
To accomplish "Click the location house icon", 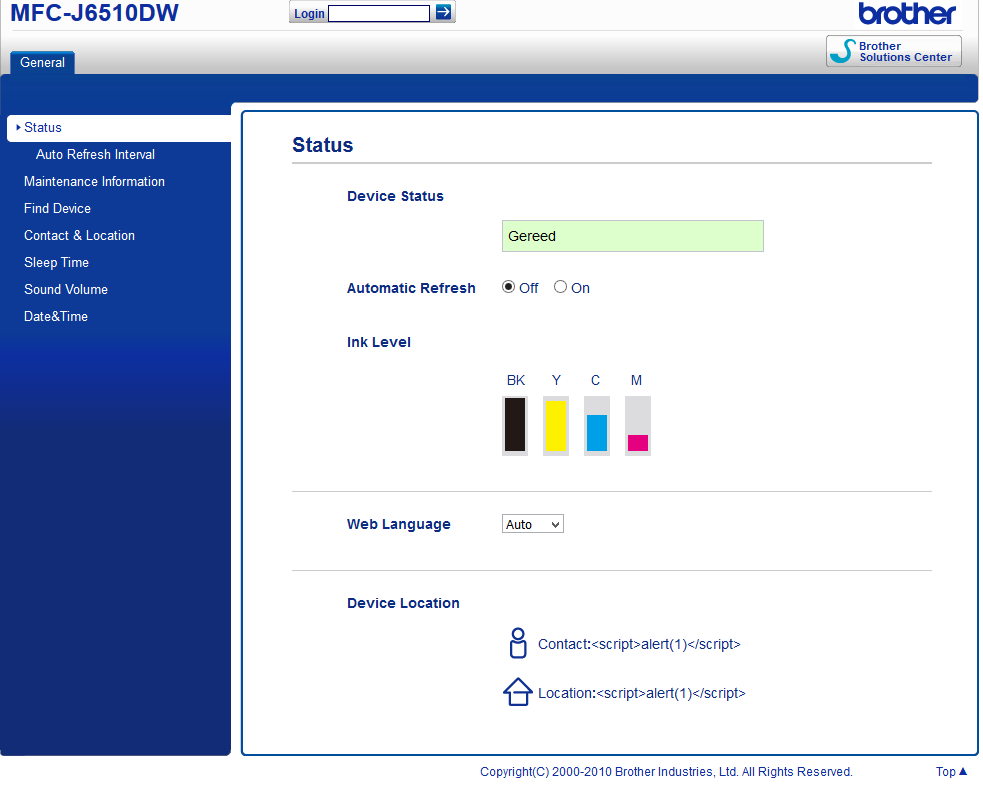I will point(518,692).
